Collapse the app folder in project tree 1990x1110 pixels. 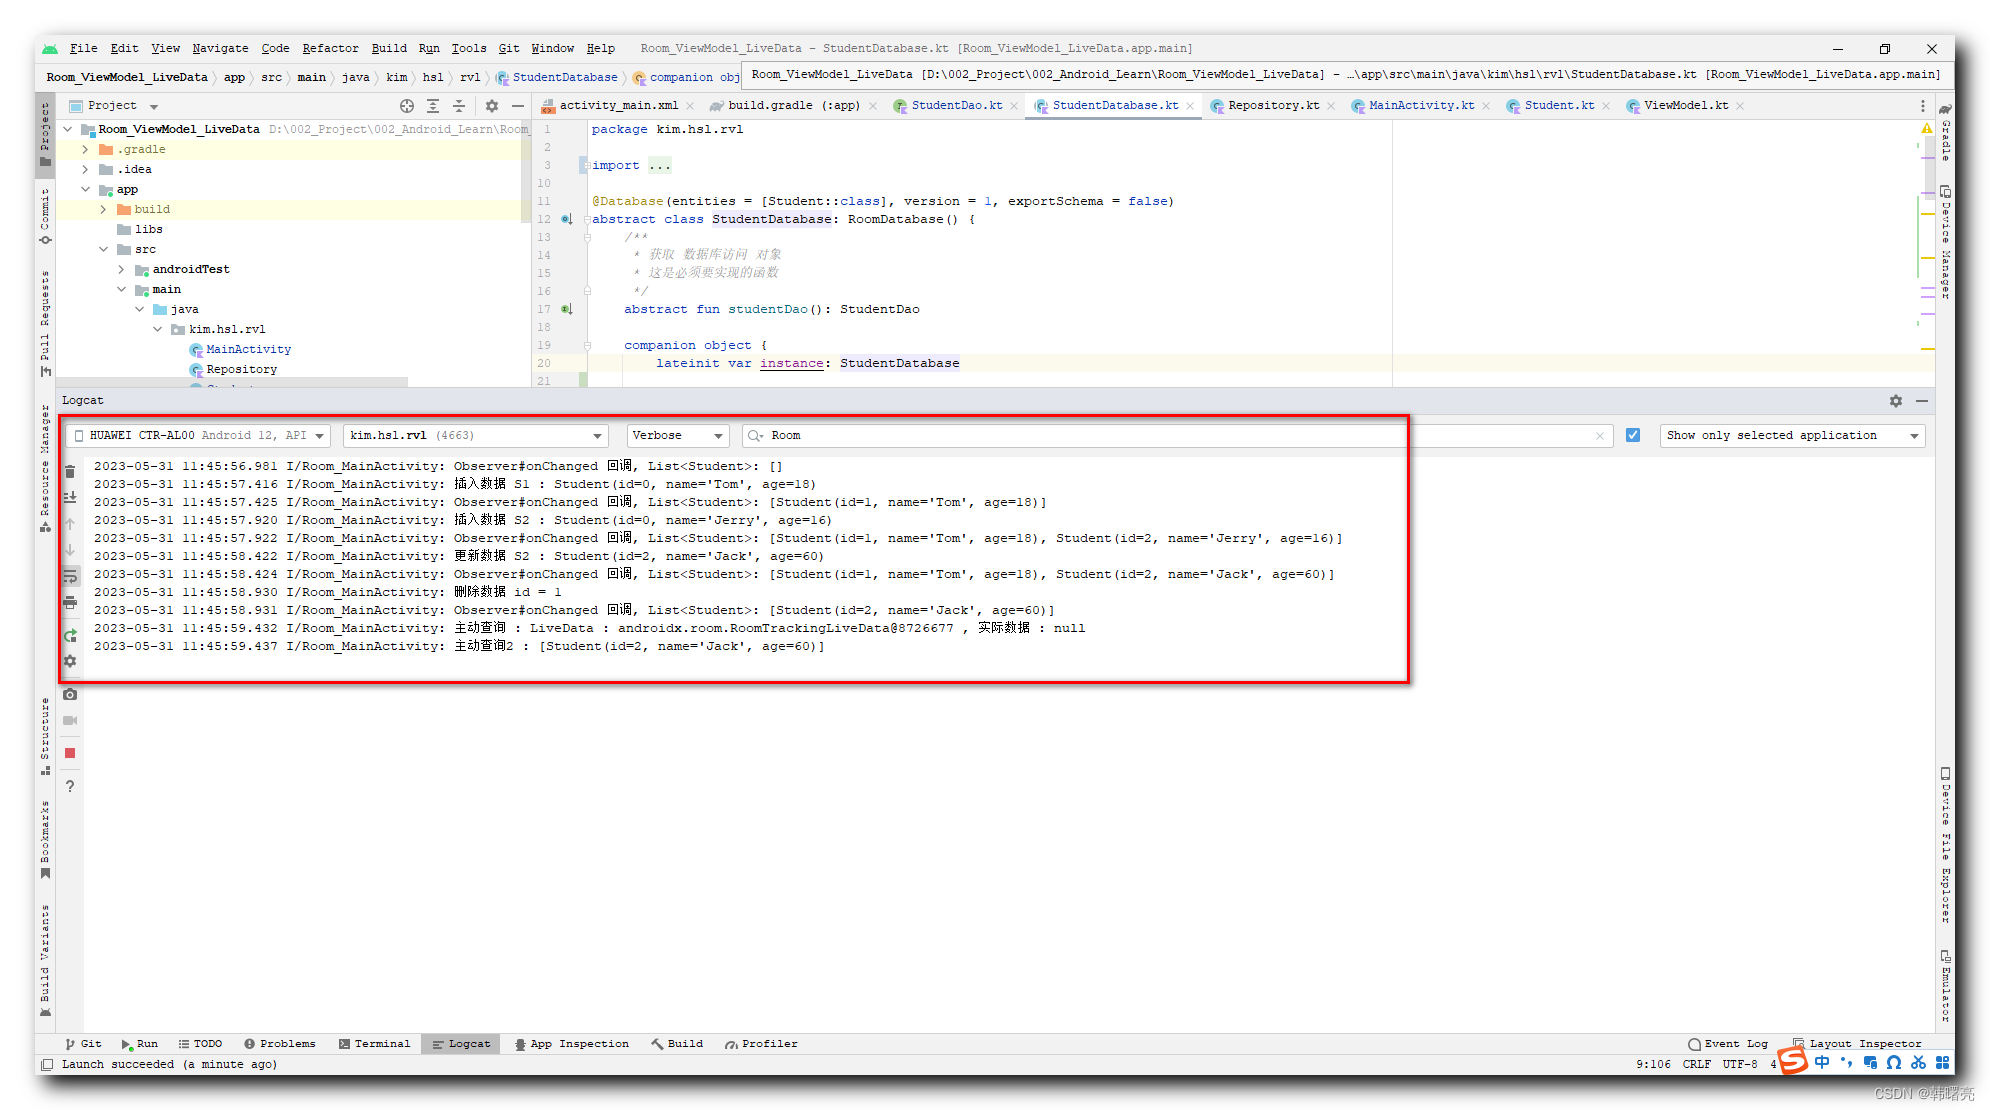click(x=86, y=189)
